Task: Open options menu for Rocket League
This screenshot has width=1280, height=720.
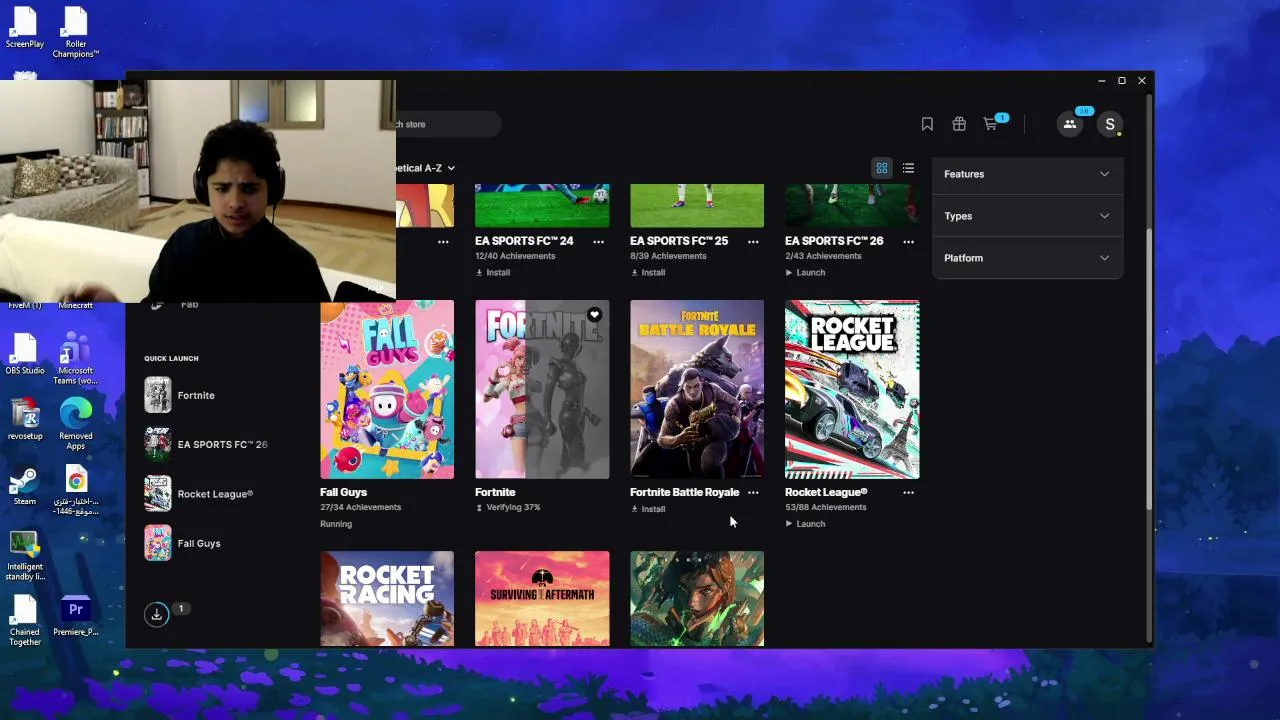Action: coord(908,492)
